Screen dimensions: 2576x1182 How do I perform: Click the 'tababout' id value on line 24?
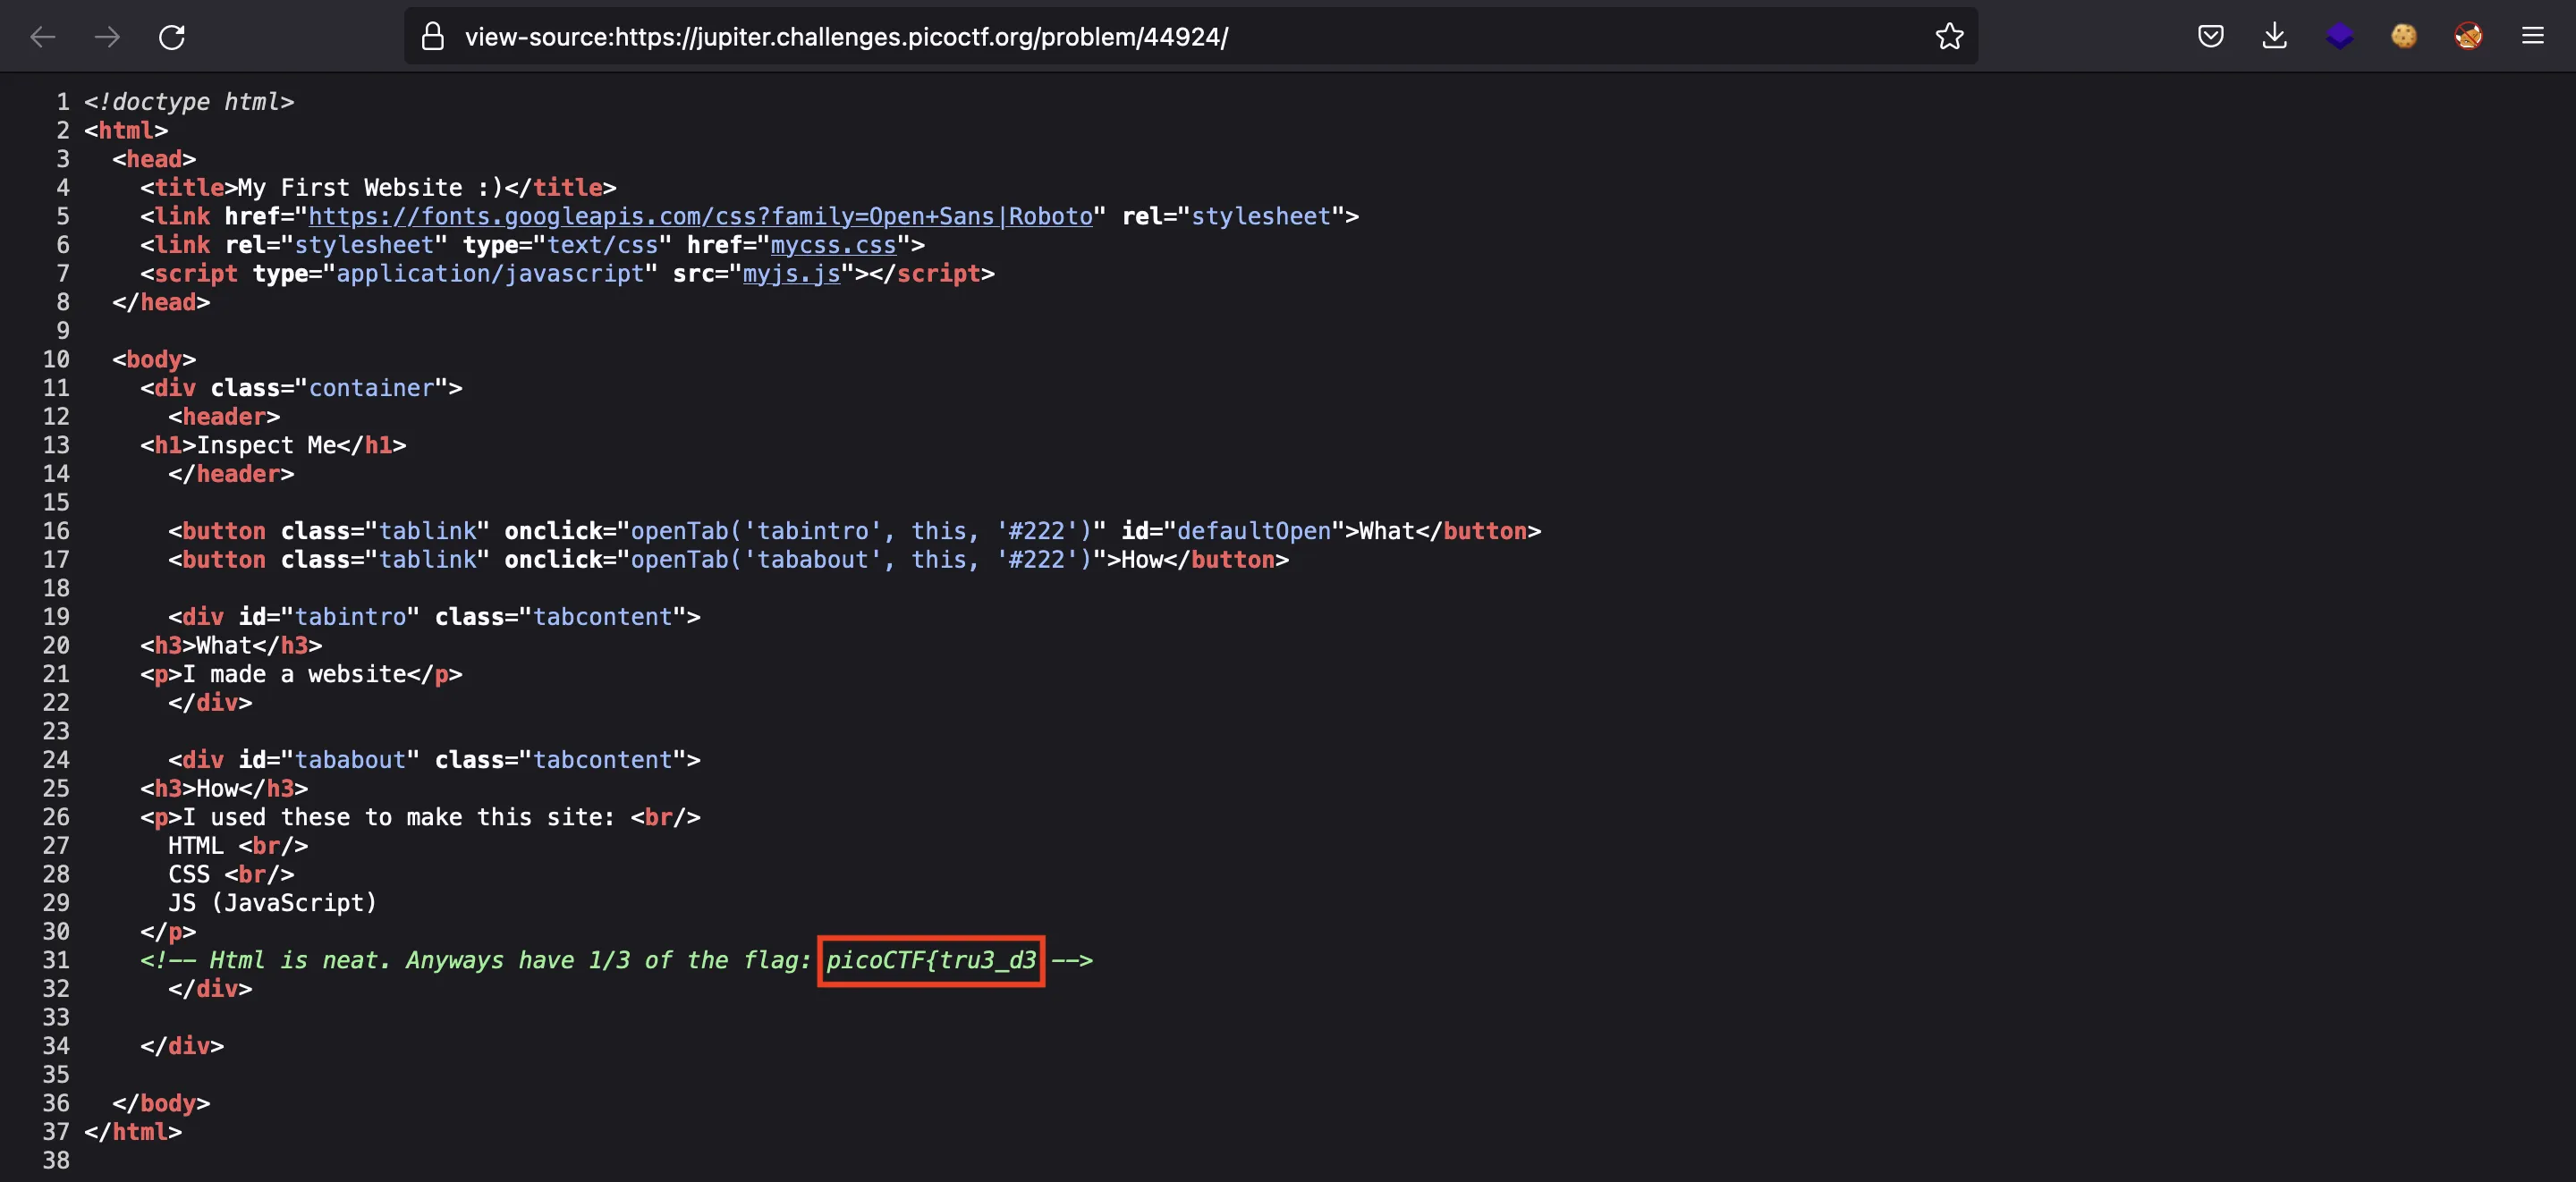point(350,760)
